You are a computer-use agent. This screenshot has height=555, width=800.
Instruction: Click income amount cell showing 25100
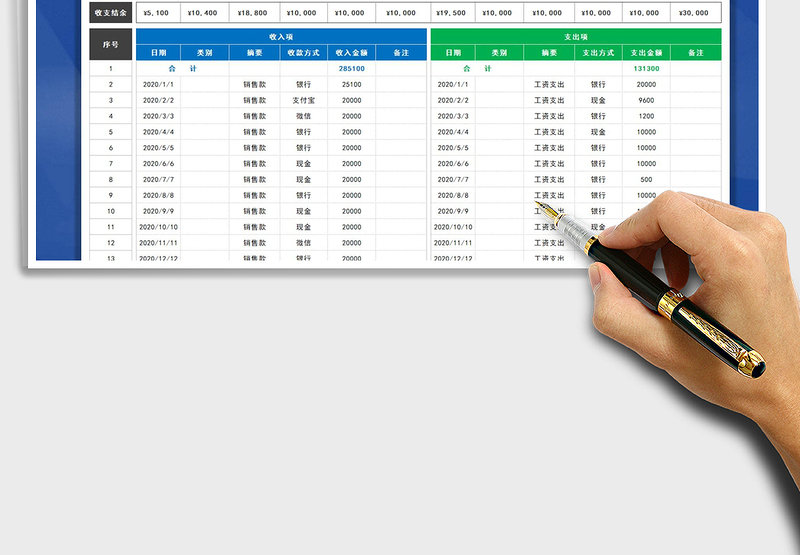tap(351, 84)
